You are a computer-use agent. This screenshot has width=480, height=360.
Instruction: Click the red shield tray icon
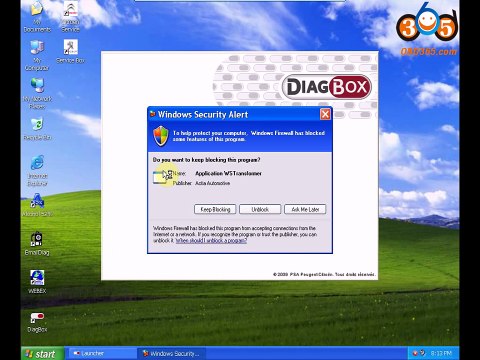(x=415, y=353)
